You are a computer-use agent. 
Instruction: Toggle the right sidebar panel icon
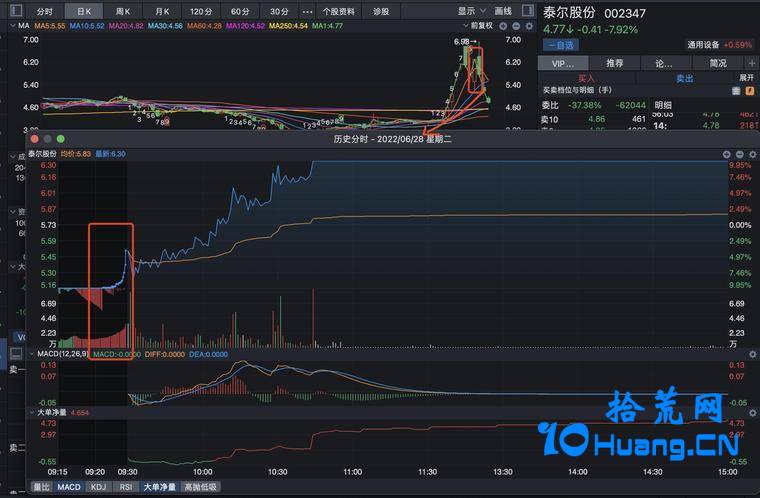pyautogui.click(x=528, y=10)
